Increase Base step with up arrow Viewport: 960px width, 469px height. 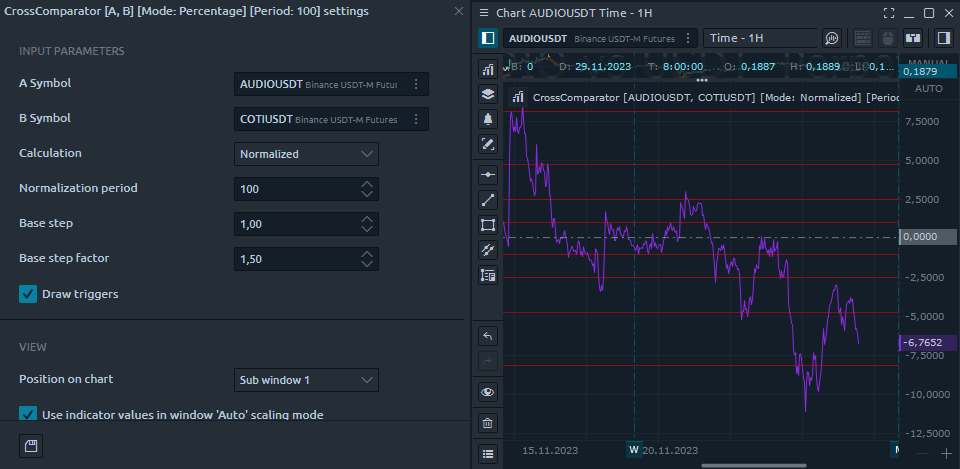point(367,219)
